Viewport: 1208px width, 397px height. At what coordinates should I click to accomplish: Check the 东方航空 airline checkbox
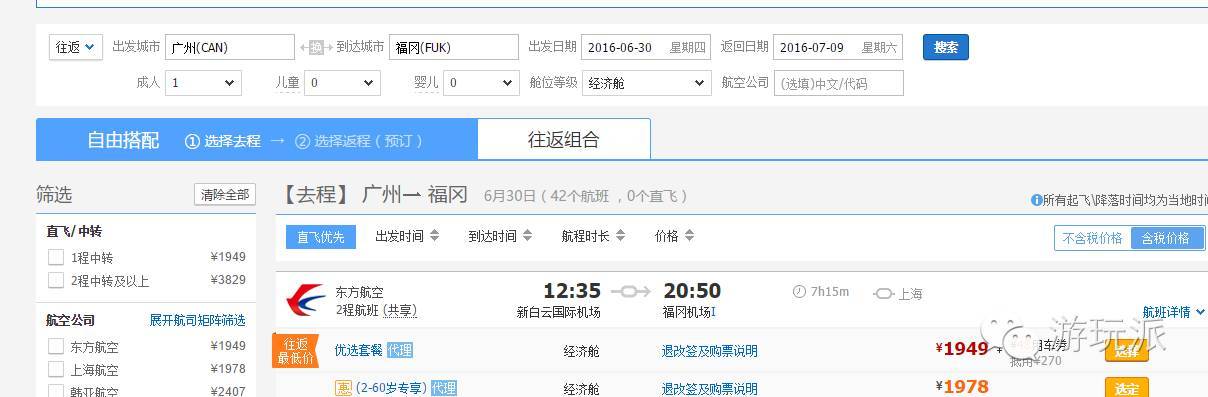[56, 346]
